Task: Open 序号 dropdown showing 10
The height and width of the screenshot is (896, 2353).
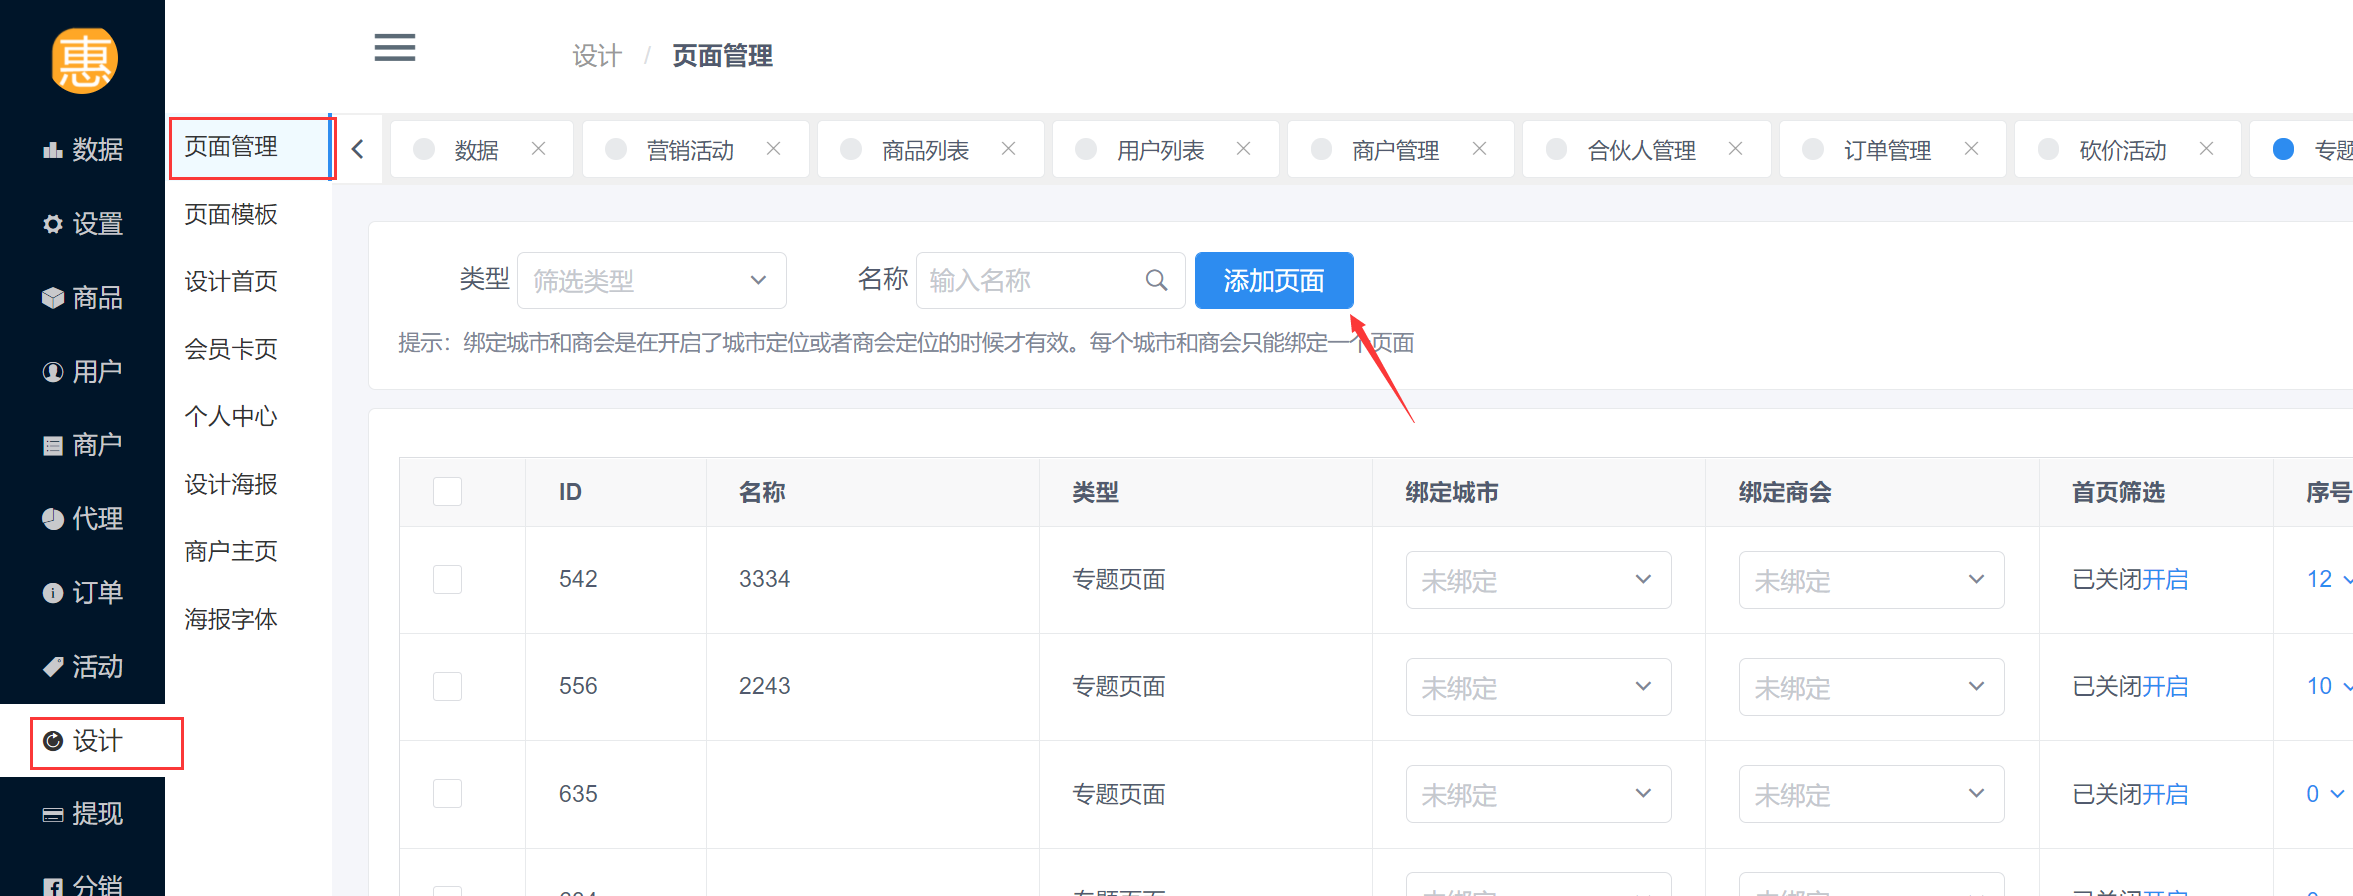Action: [x=2329, y=687]
